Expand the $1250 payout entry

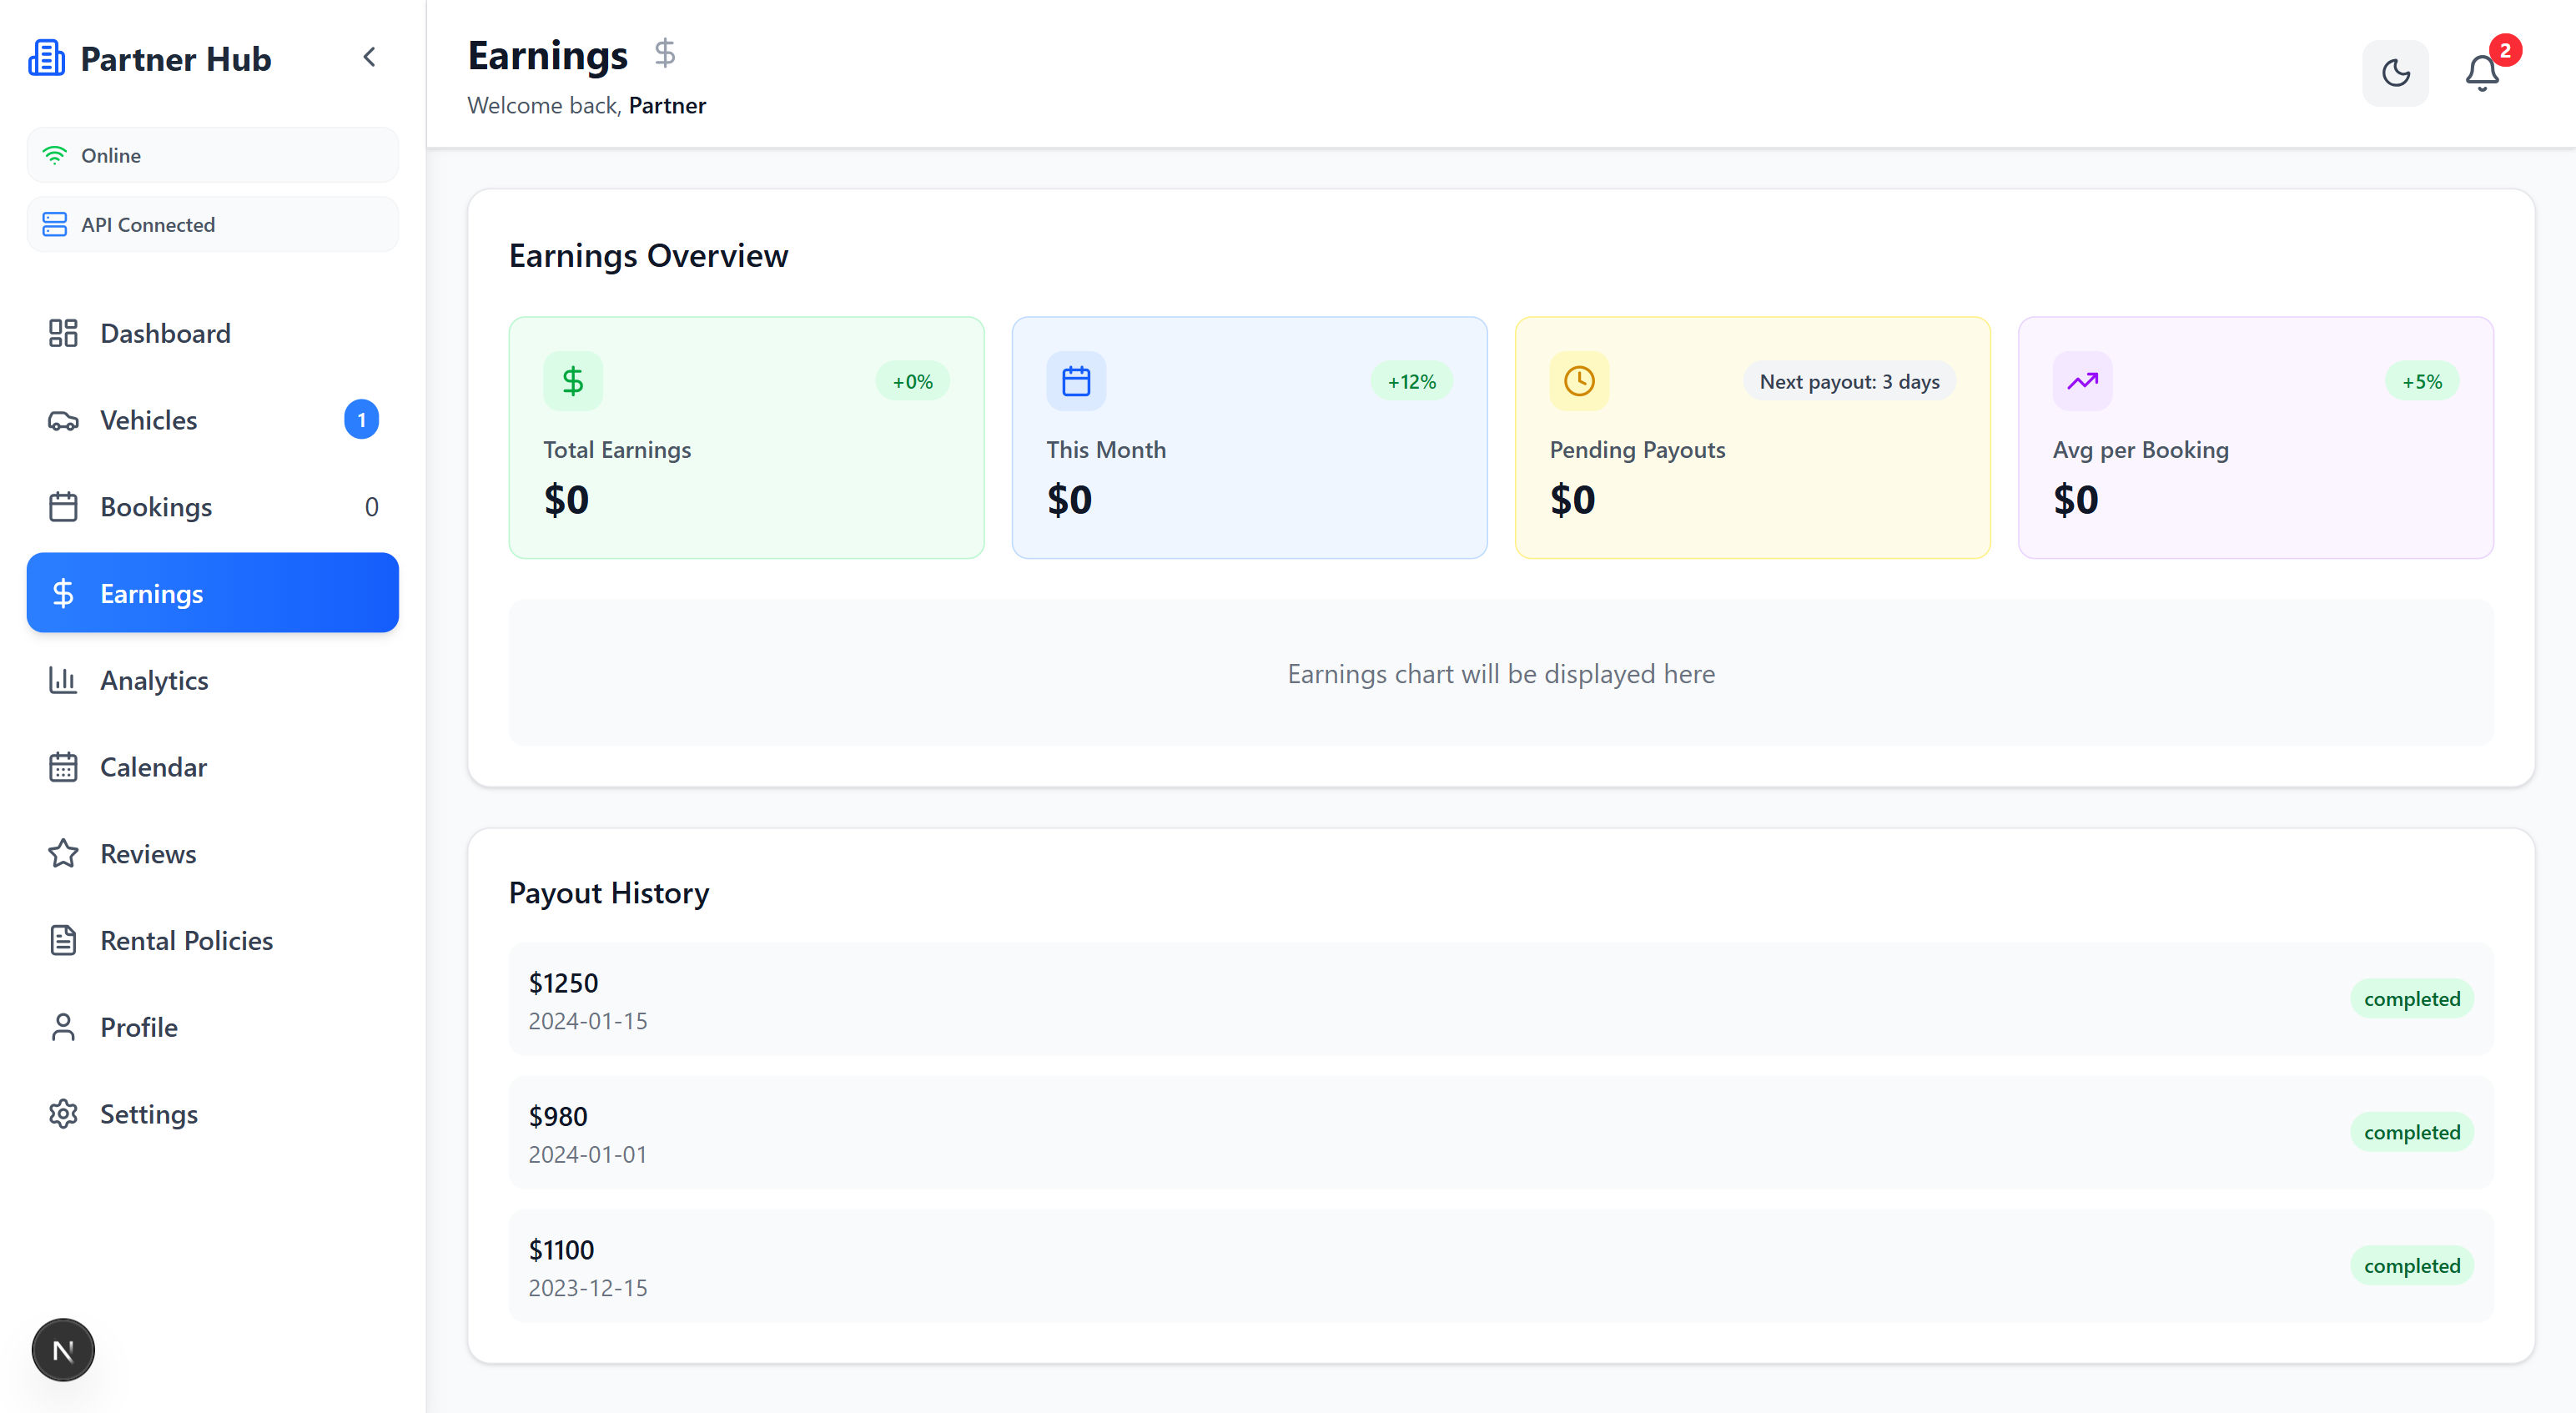coord(1500,999)
